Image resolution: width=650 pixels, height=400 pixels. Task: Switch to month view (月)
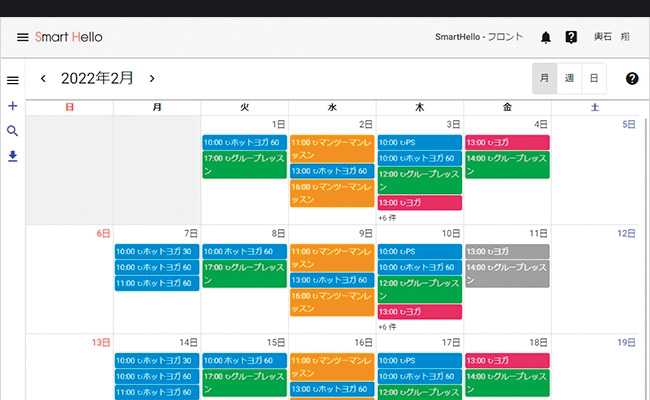[x=544, y=78]
